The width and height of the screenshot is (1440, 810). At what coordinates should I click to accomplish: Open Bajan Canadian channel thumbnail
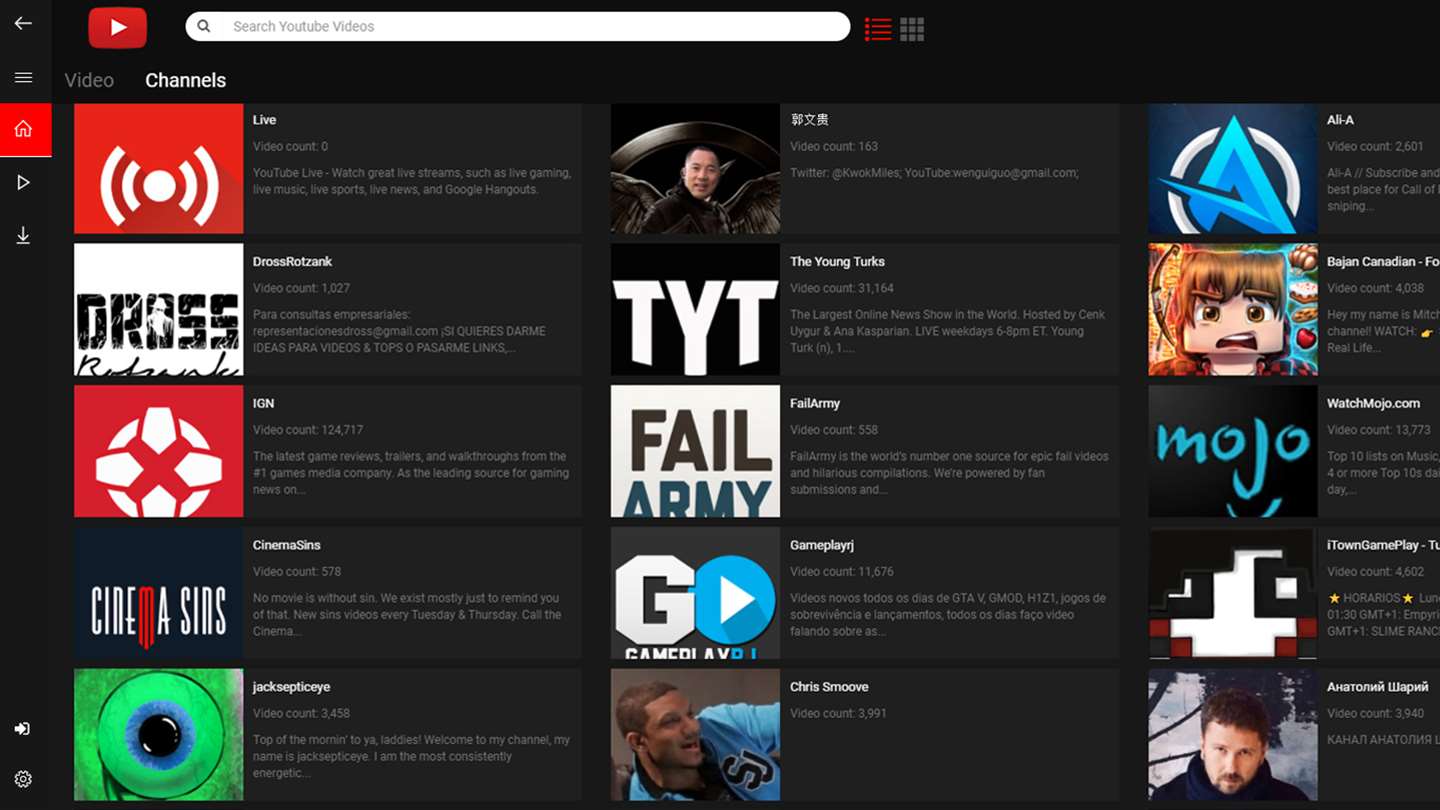pos(1233,310)
